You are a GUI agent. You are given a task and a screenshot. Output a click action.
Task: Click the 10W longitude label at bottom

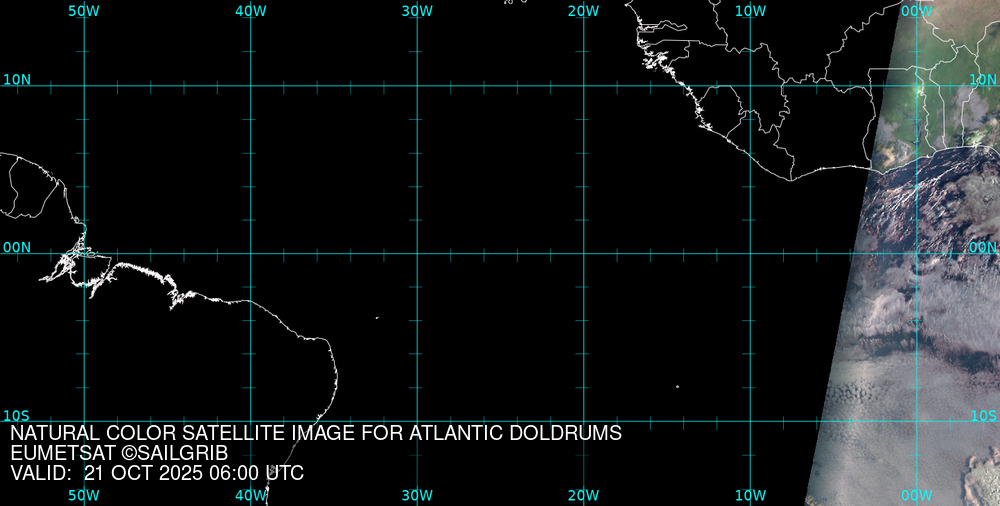750,495
